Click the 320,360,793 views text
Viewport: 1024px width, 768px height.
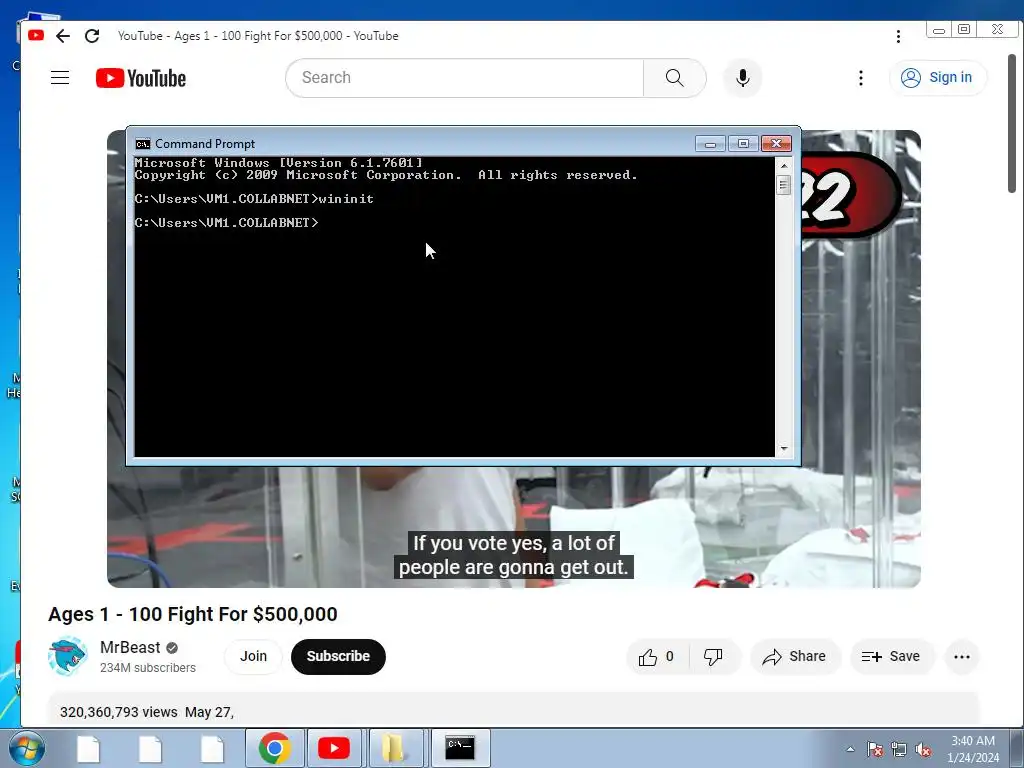coord(118,712)
